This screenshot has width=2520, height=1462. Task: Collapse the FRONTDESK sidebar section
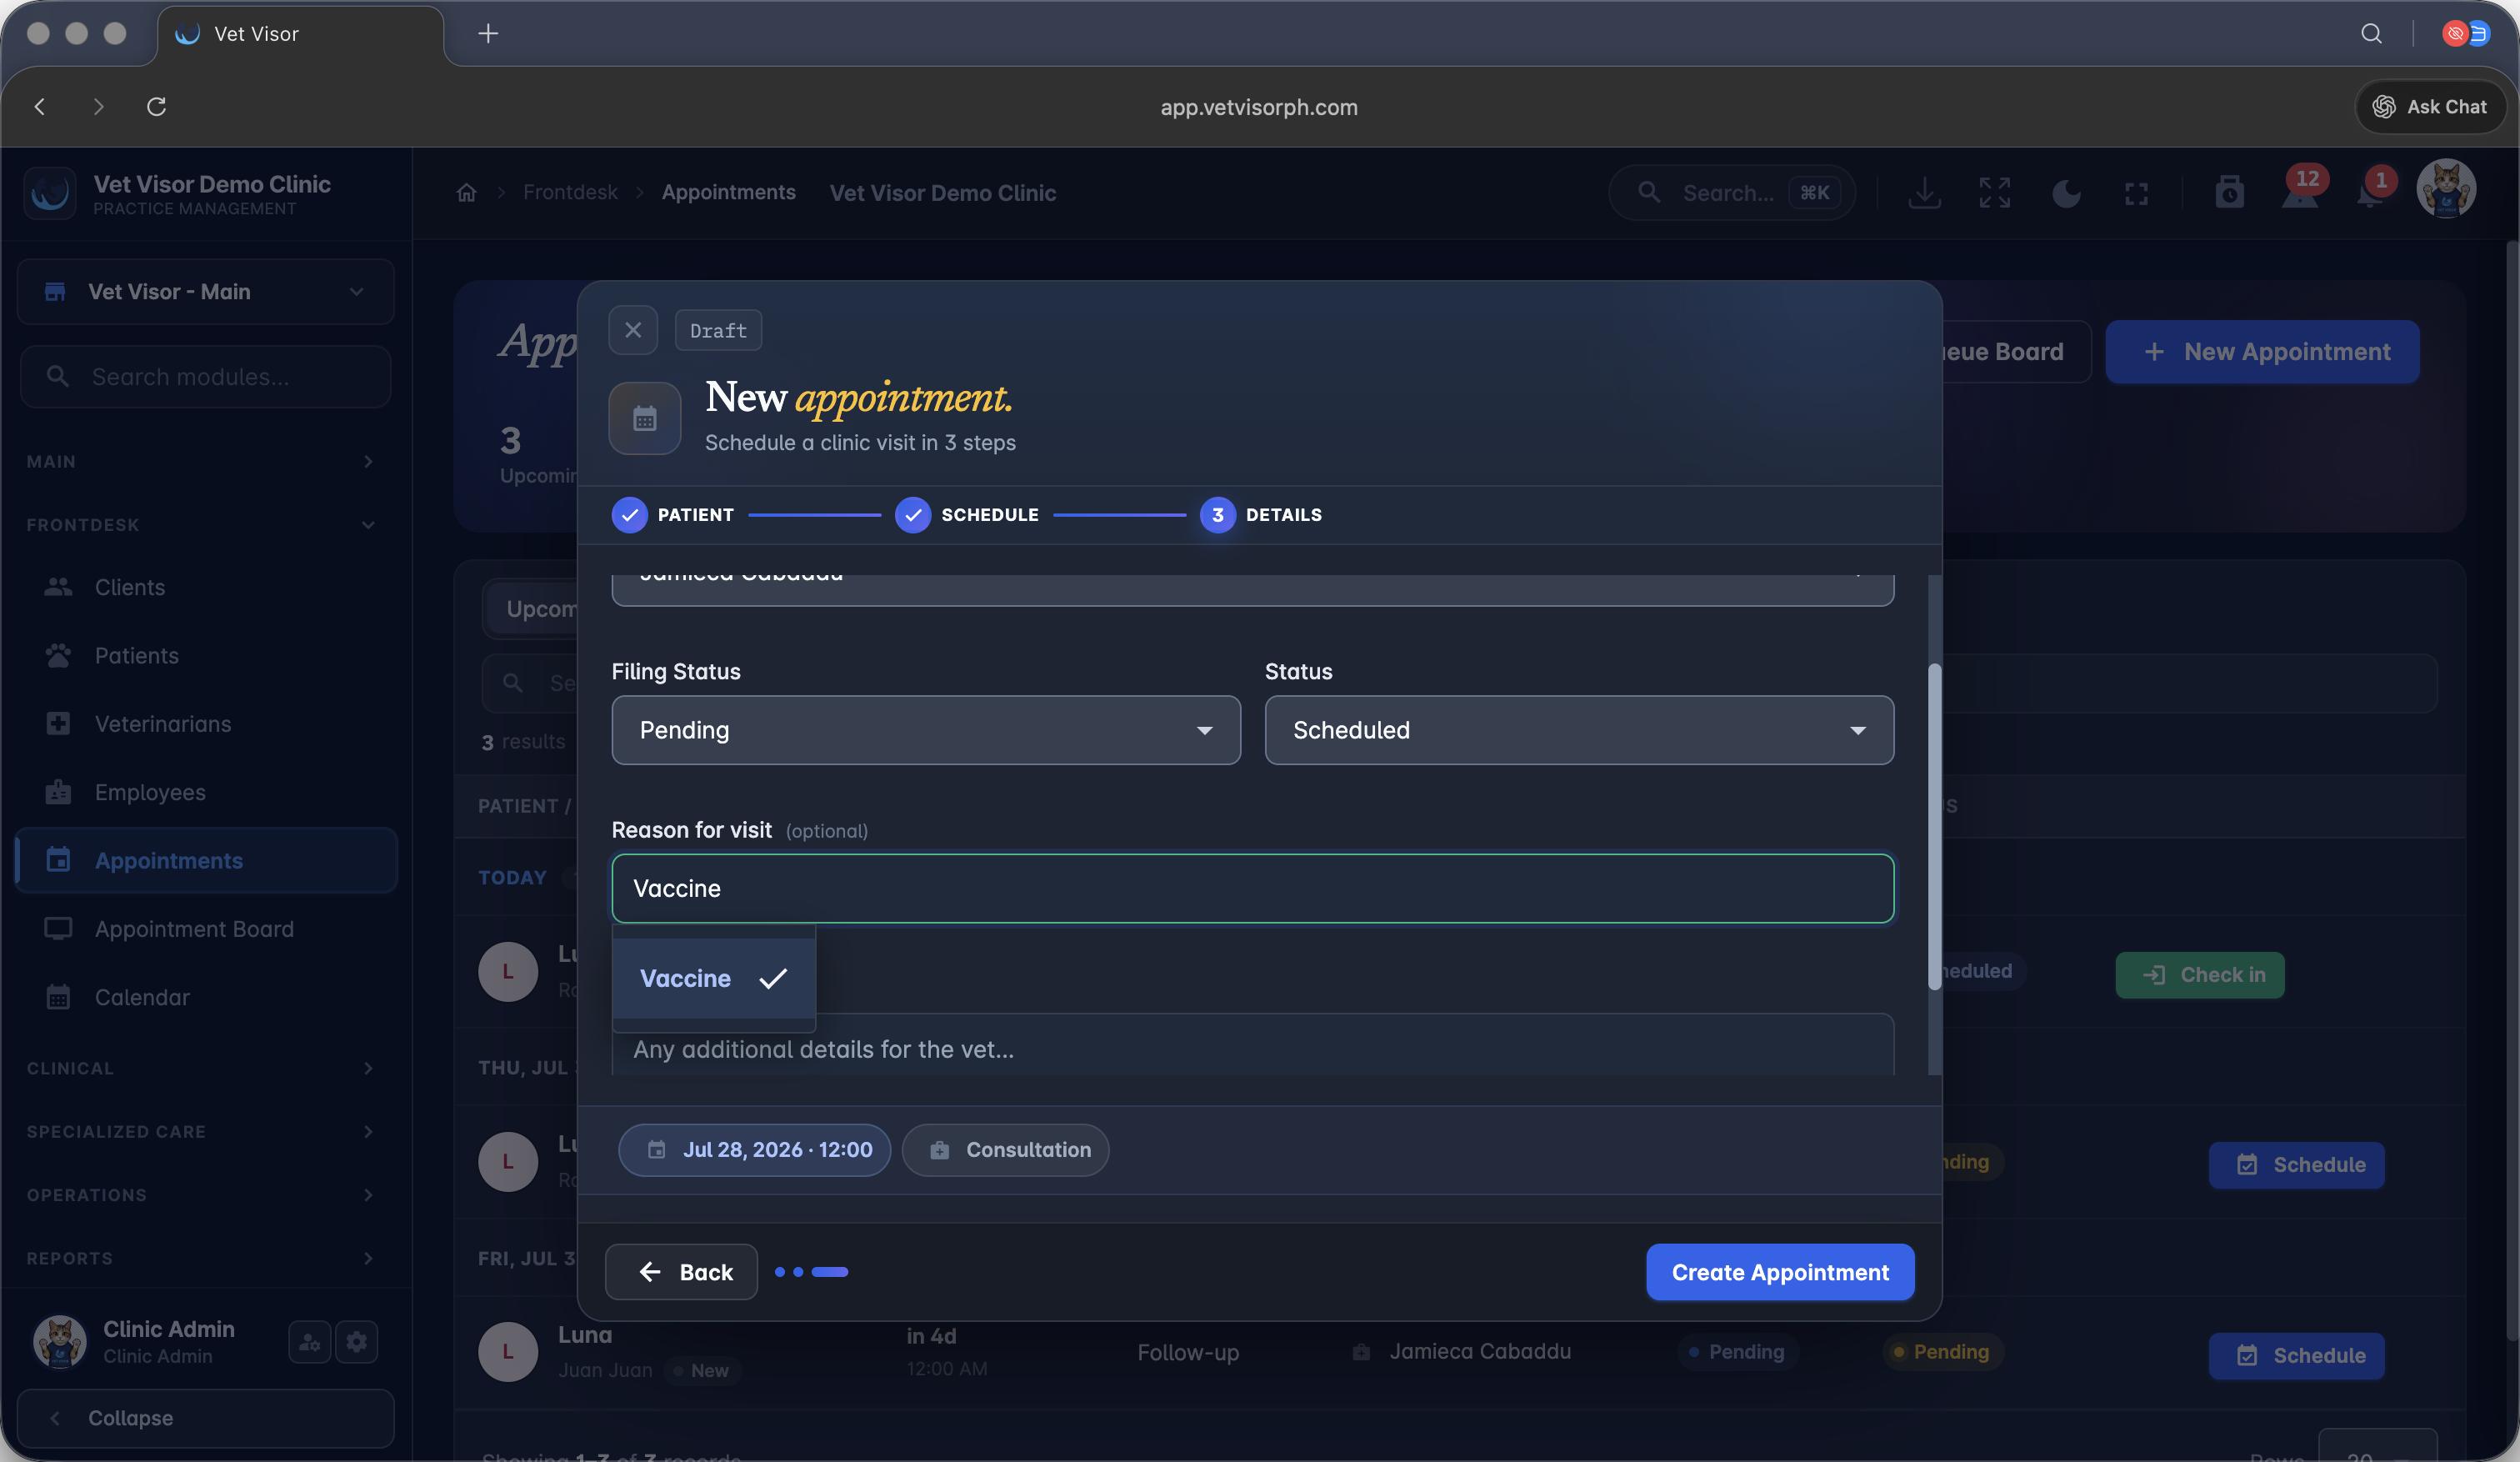(201, 525)
